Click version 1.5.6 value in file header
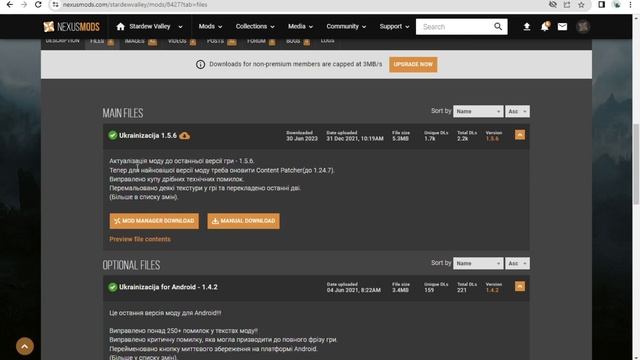The width and height of the screenshot is (640, 360). pos(492,139)
